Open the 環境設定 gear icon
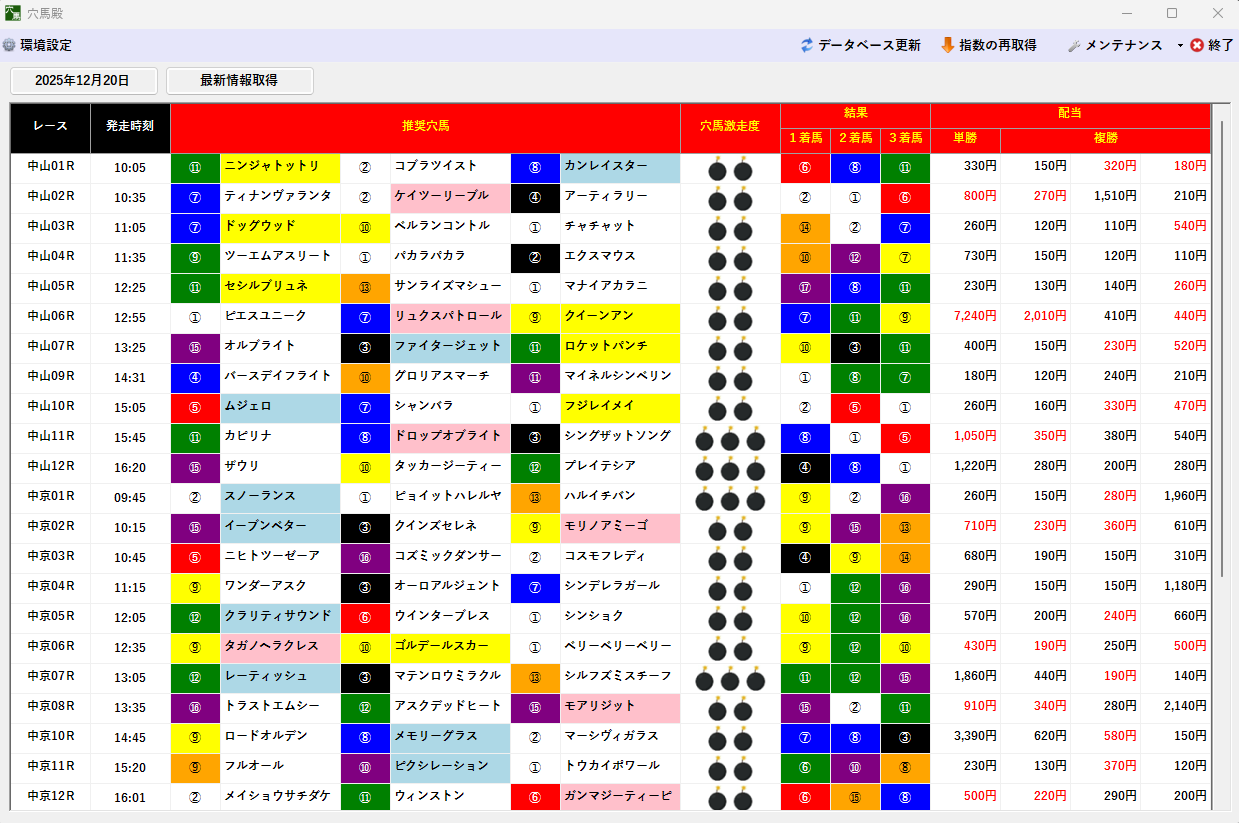The height and width of the screenshot is (823, 1239). click(10, 45)
